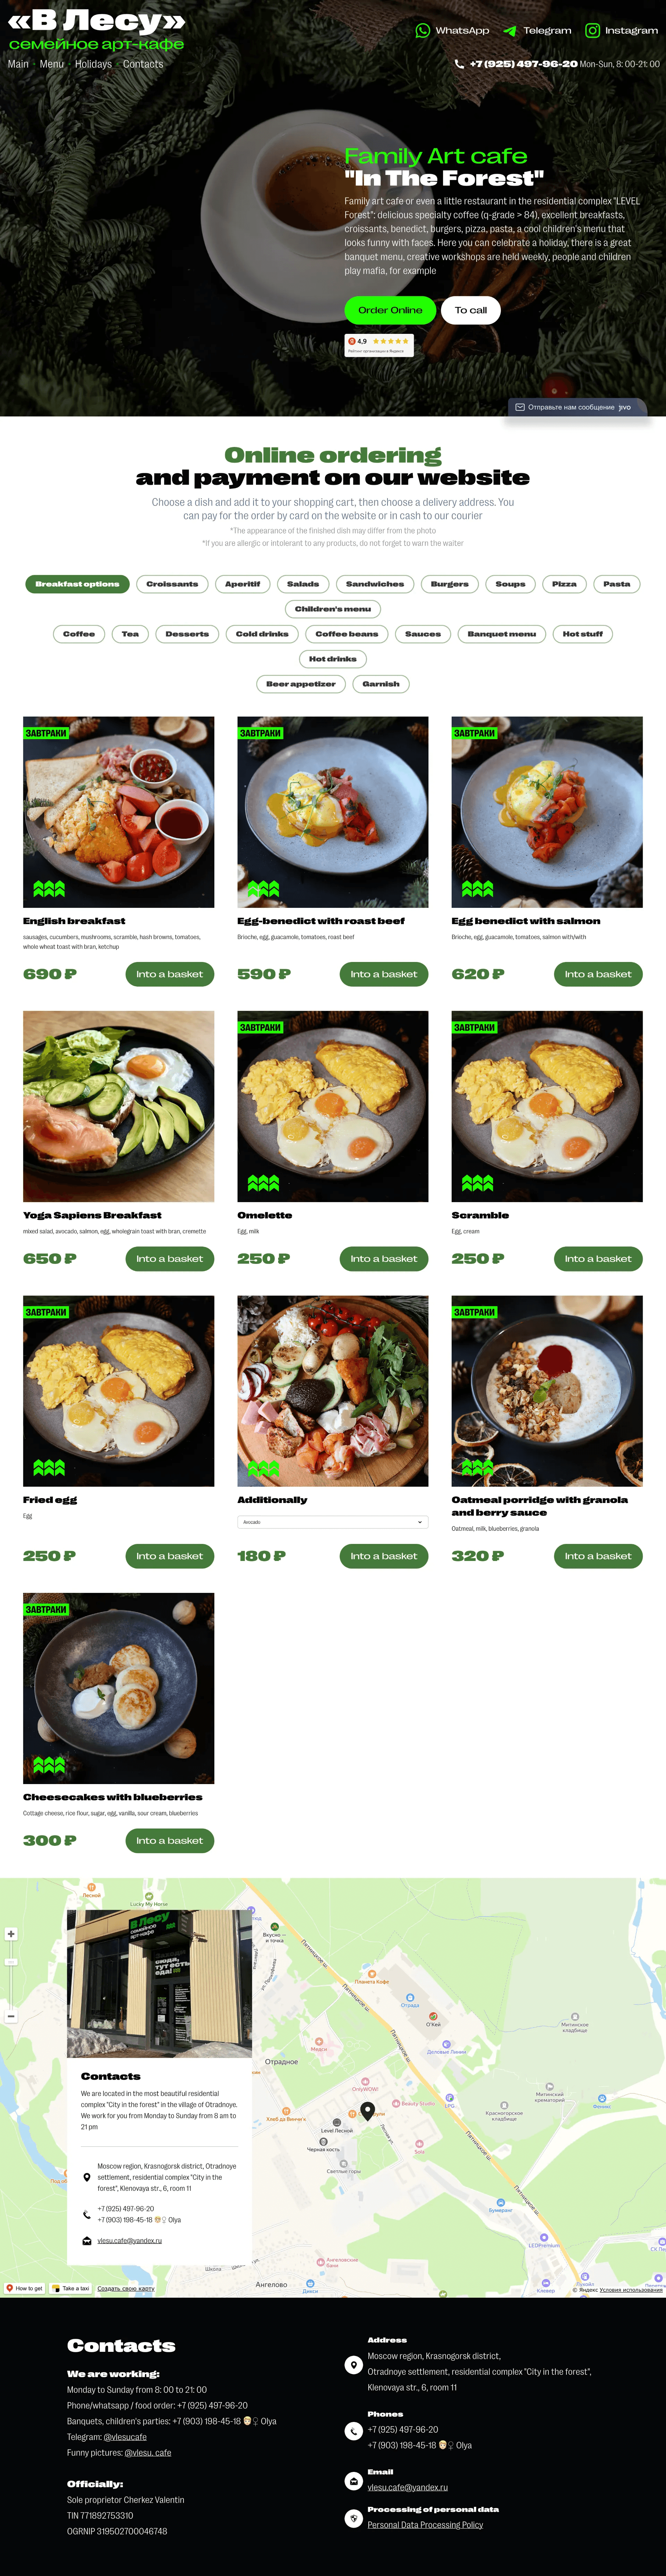Select the Croissants category tab
Screen dimensions: 666x2576
(172, 584)
